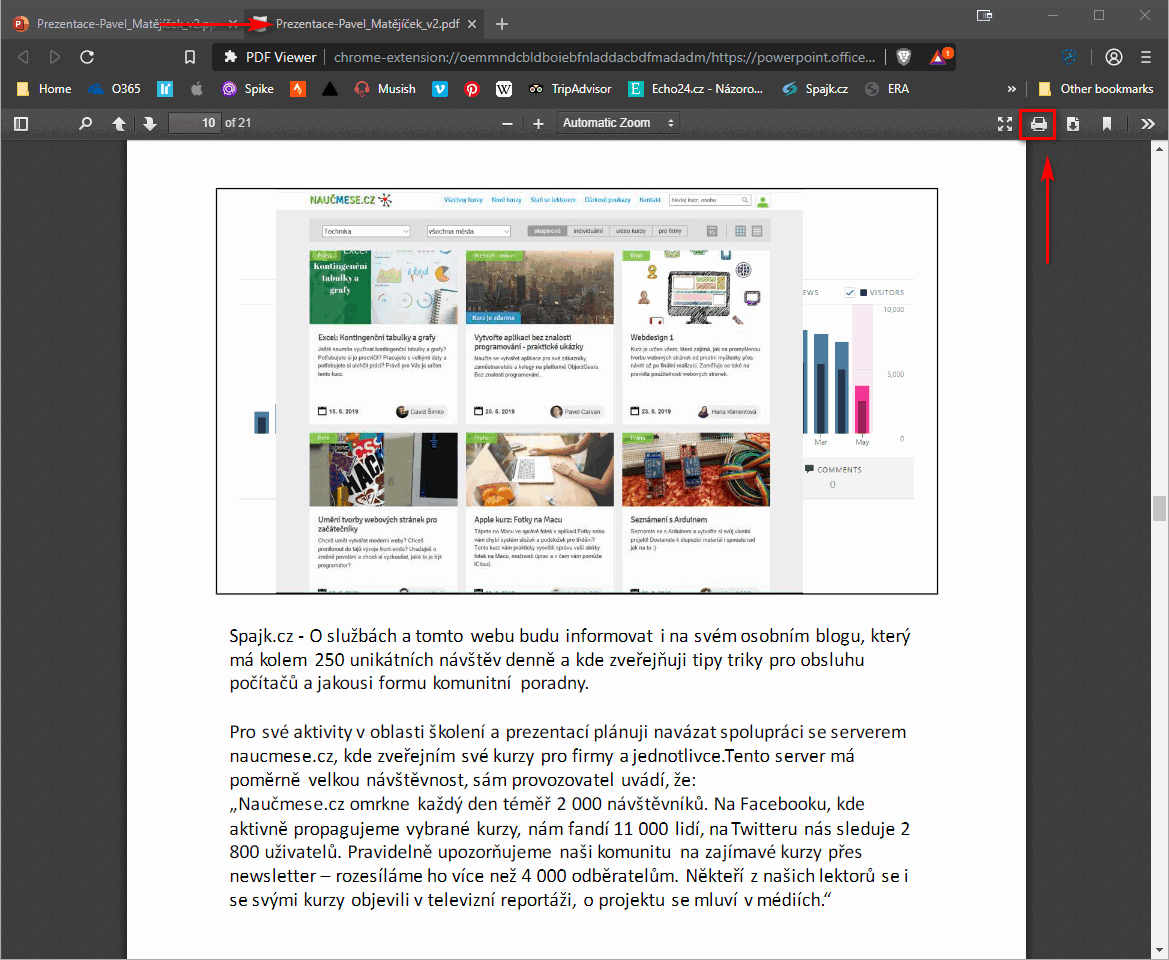Download the PDF file
The width and height of the screenshot is (1169, 960).
1073,124
